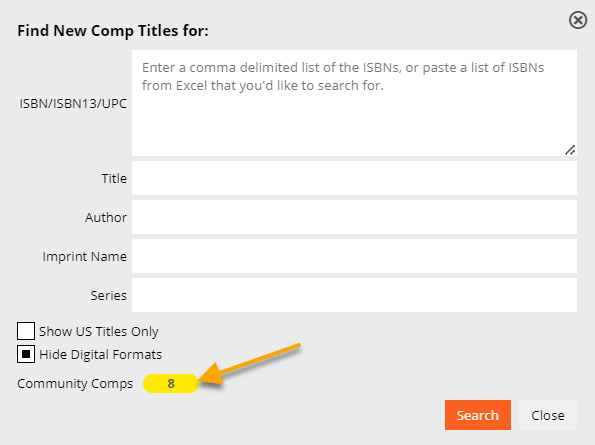This screenshot has height=445, width=595.
Task: Click the ISBN list text area
Action: 354,103
